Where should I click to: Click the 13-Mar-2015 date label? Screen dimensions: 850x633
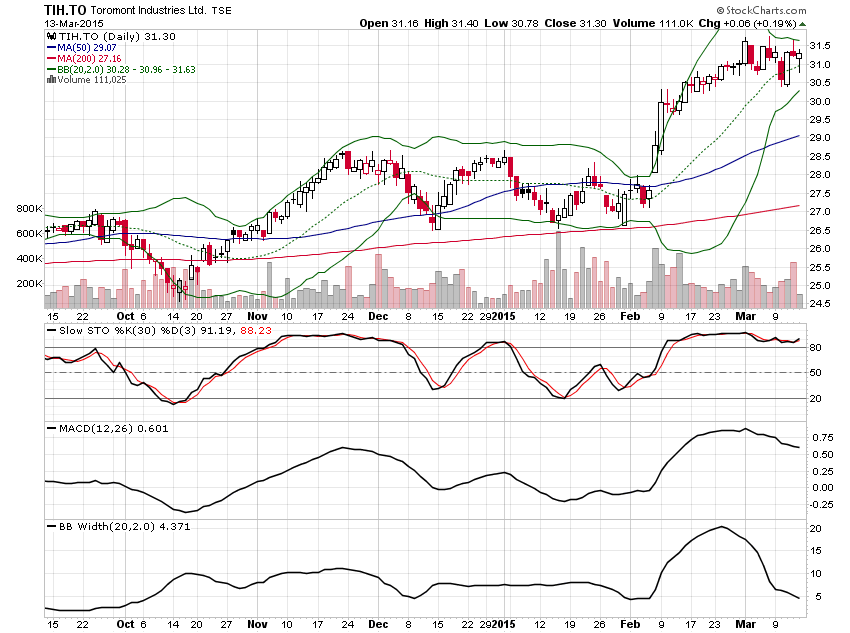point(74,24)
